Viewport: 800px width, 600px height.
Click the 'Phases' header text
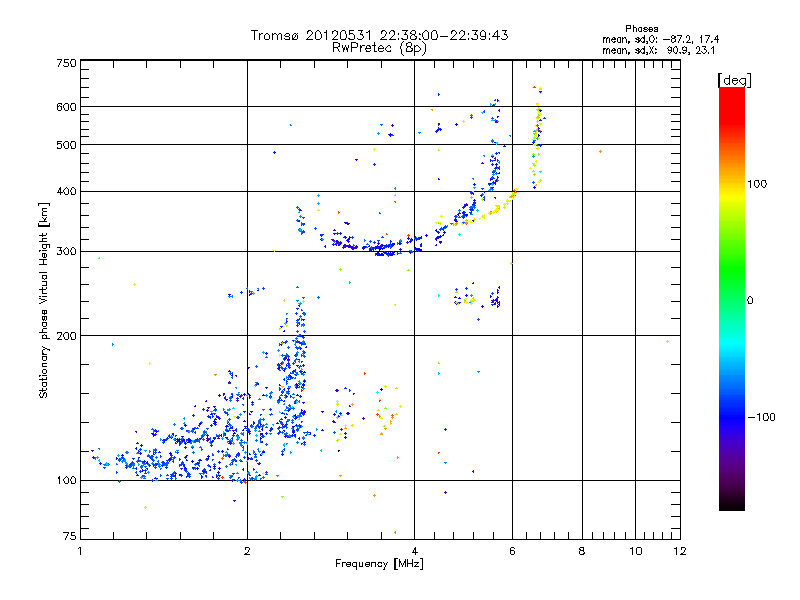pos(641,29)
